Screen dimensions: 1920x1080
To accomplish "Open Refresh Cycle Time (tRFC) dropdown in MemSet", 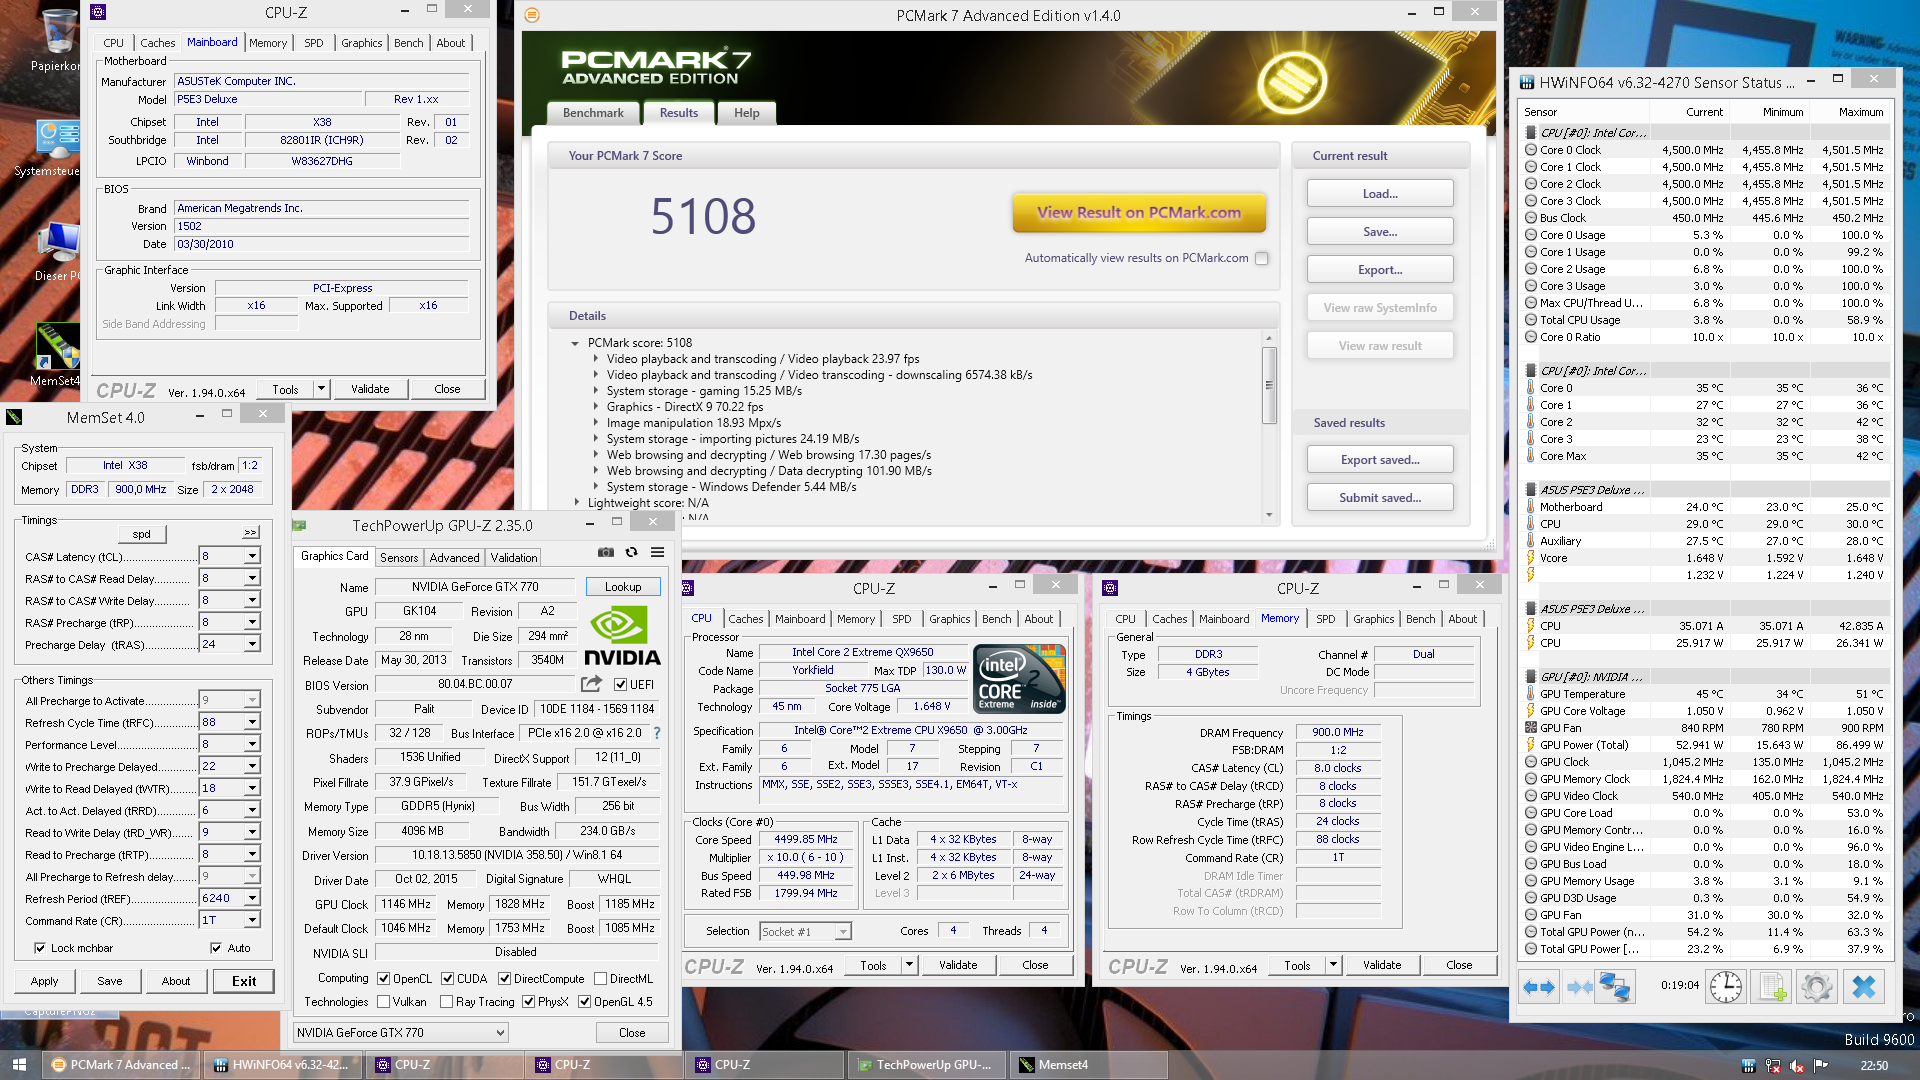I will pos(252,722).
